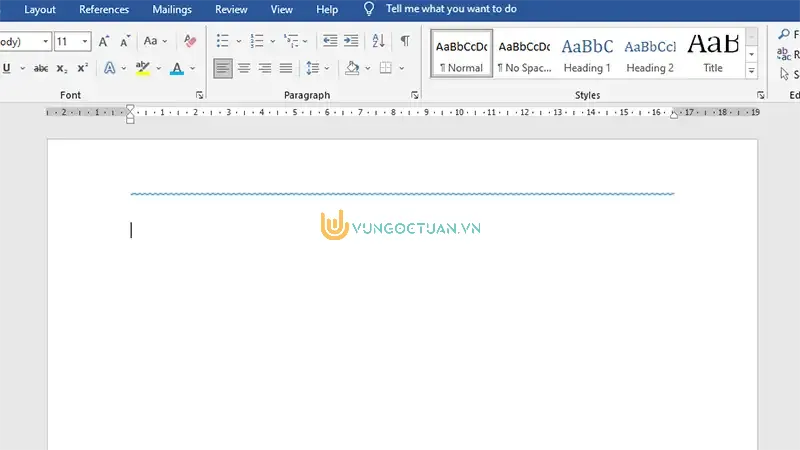
Task: Toggle strikethrough formatting
Action: coord(41,68)
